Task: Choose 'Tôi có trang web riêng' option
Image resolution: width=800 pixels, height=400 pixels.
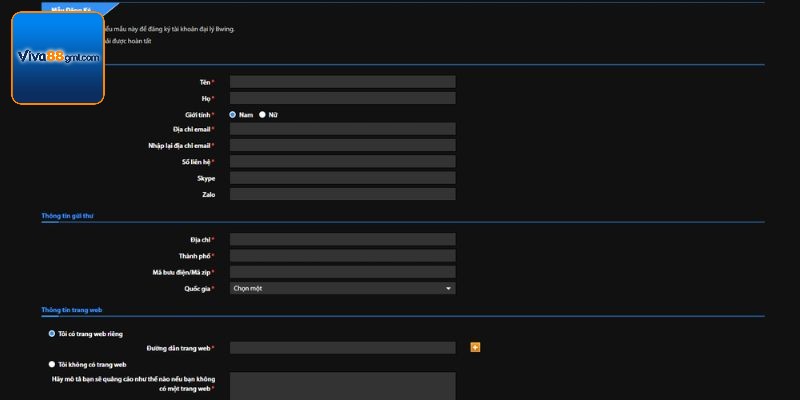Action: 52,333
